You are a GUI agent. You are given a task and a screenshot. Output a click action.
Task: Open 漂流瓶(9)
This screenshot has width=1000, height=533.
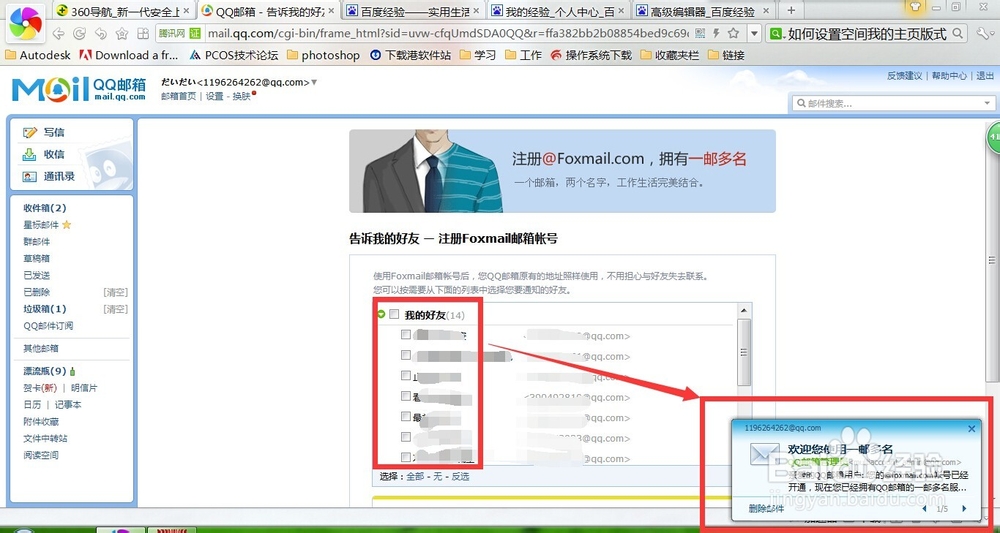tap(45, 371)
